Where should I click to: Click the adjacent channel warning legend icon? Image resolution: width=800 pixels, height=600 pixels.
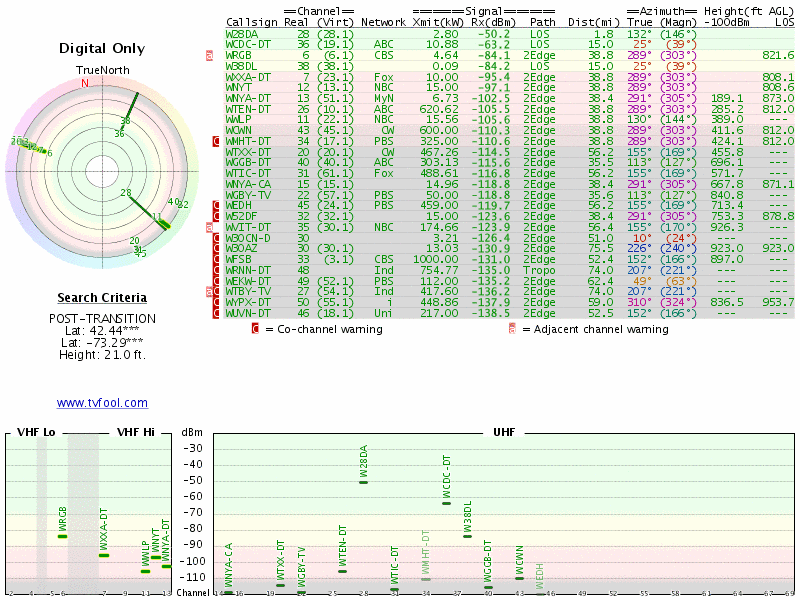coord(512,329)
